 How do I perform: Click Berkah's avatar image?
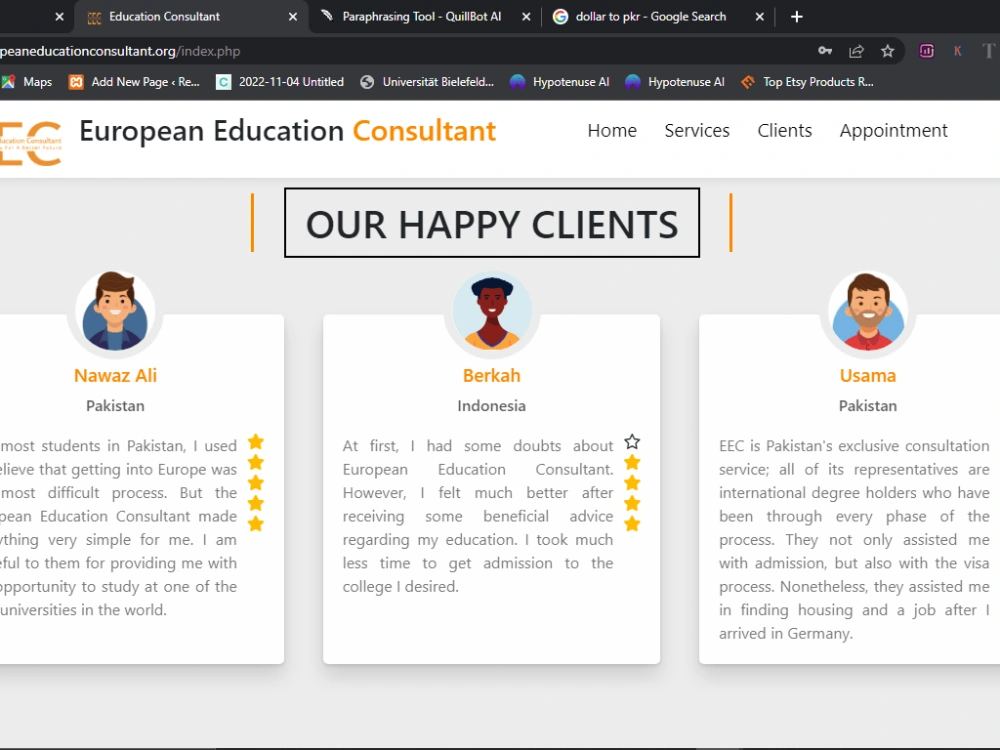click(x=492, y=312)
